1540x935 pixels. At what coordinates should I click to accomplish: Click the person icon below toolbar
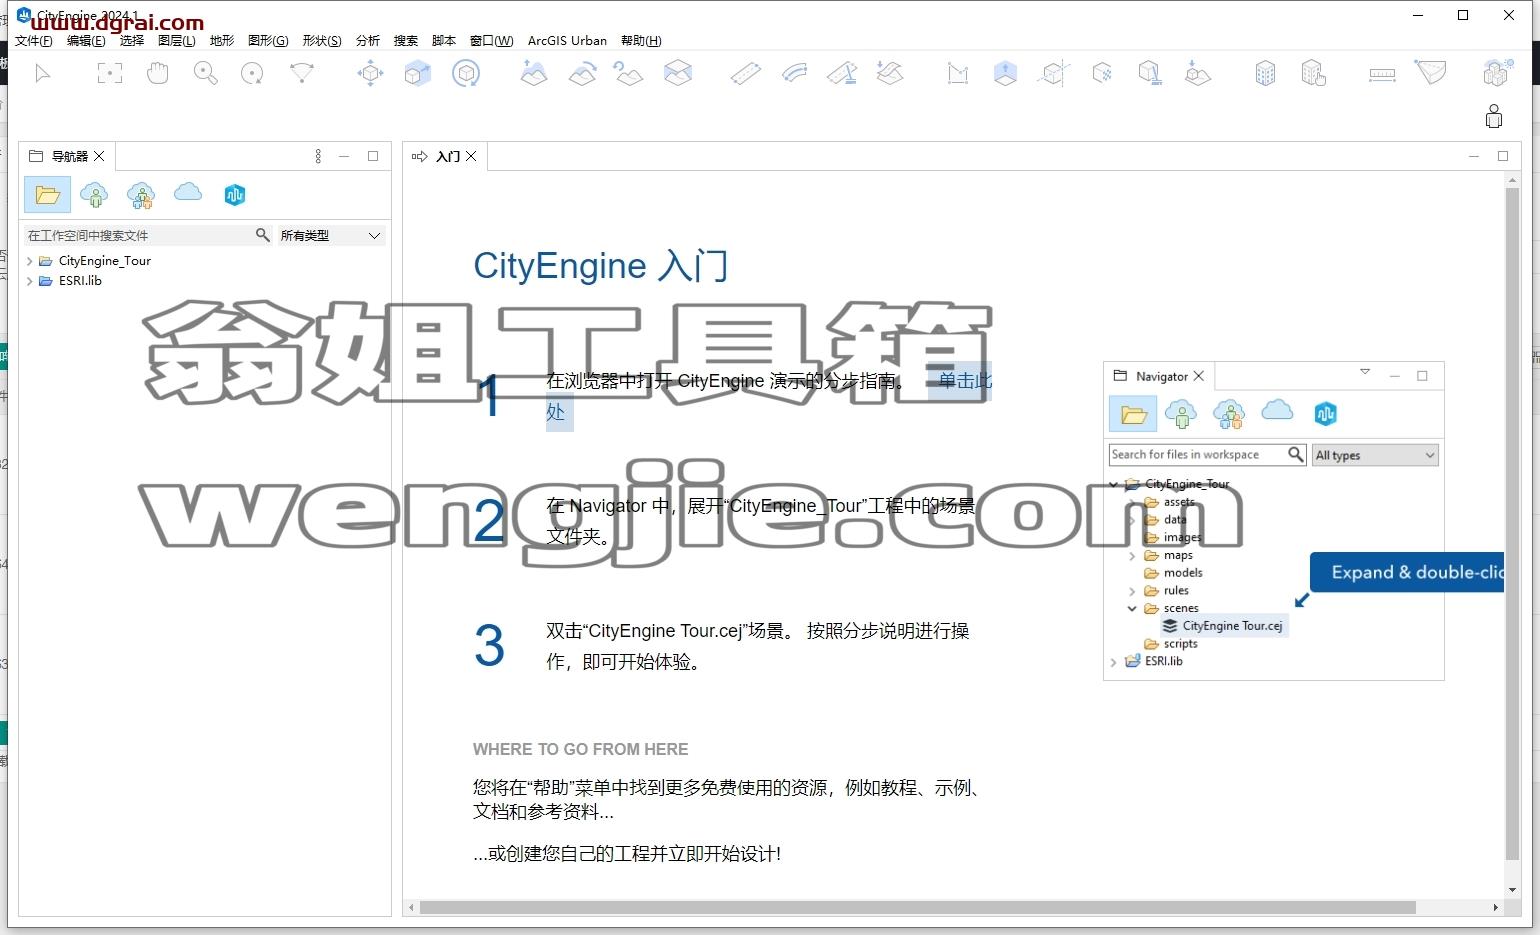1494,117
